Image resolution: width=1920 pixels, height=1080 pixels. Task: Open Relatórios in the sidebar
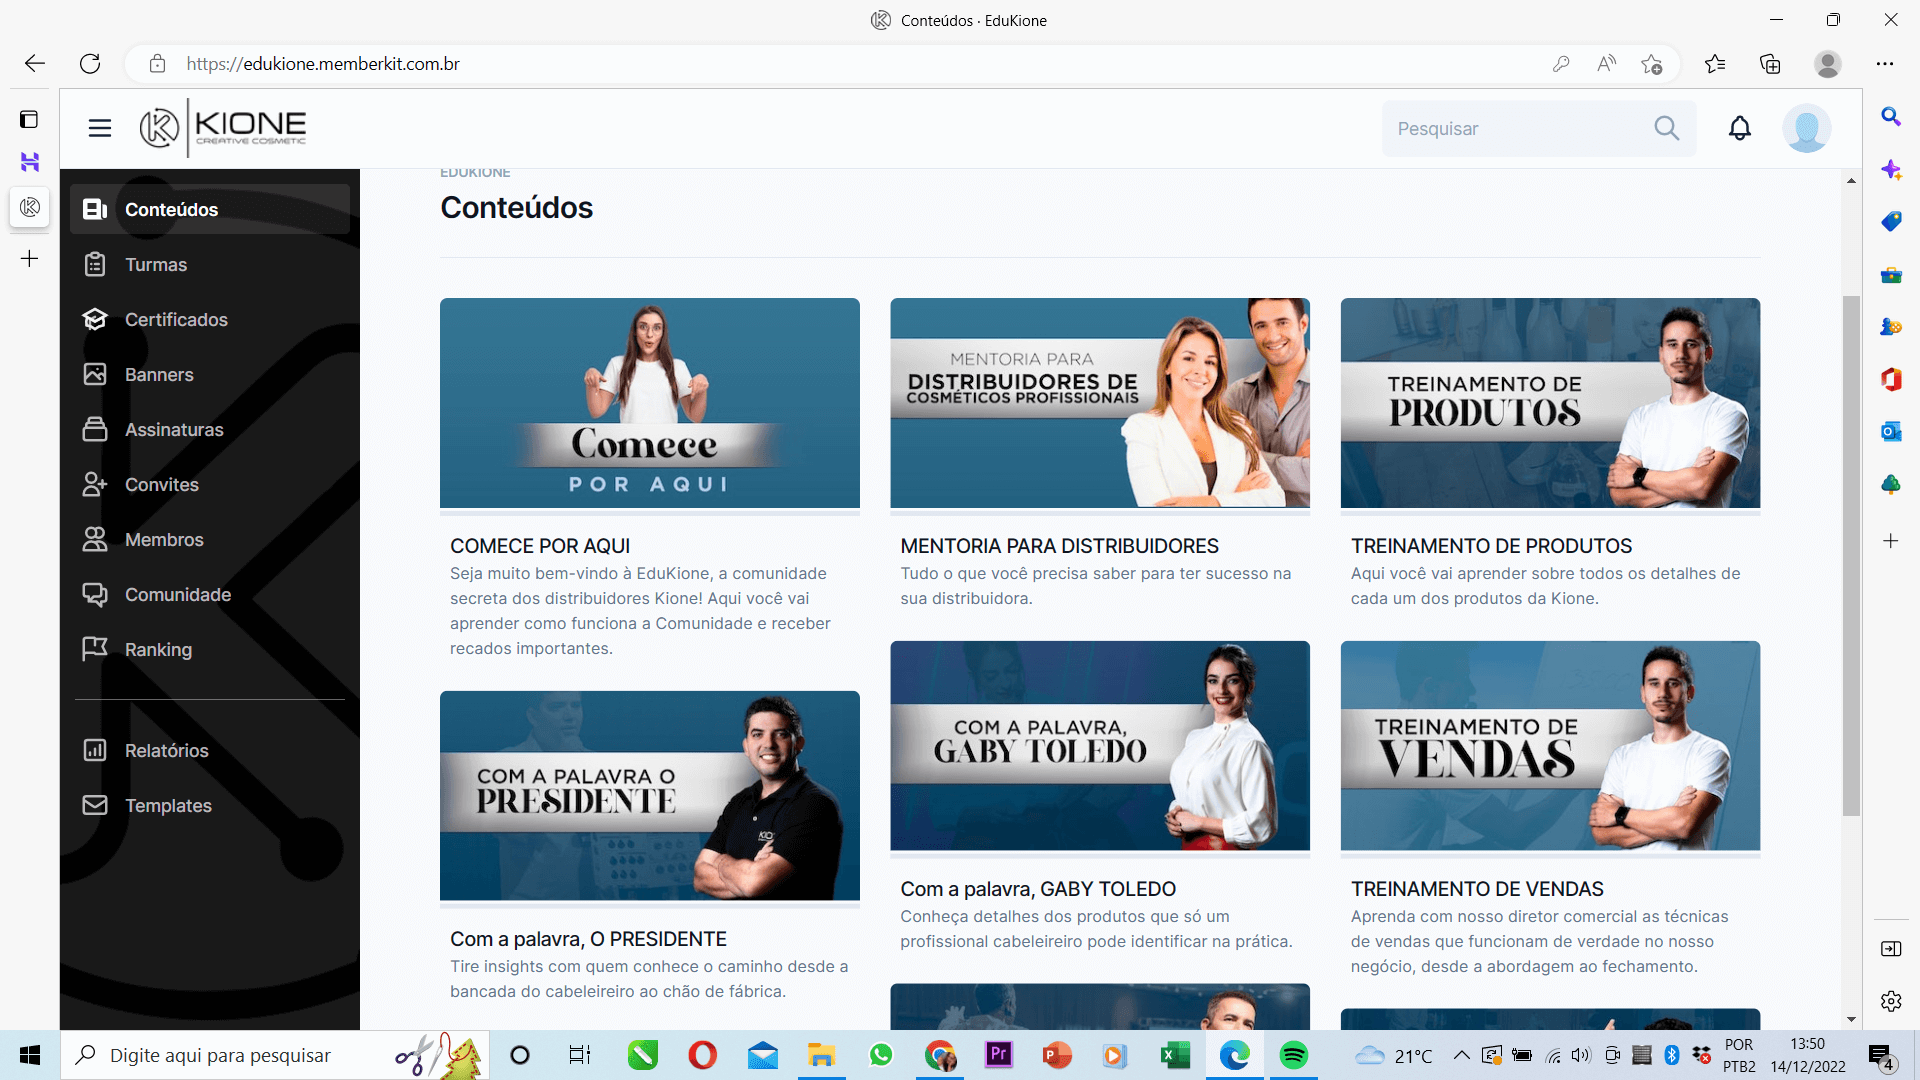pos(166,751)
